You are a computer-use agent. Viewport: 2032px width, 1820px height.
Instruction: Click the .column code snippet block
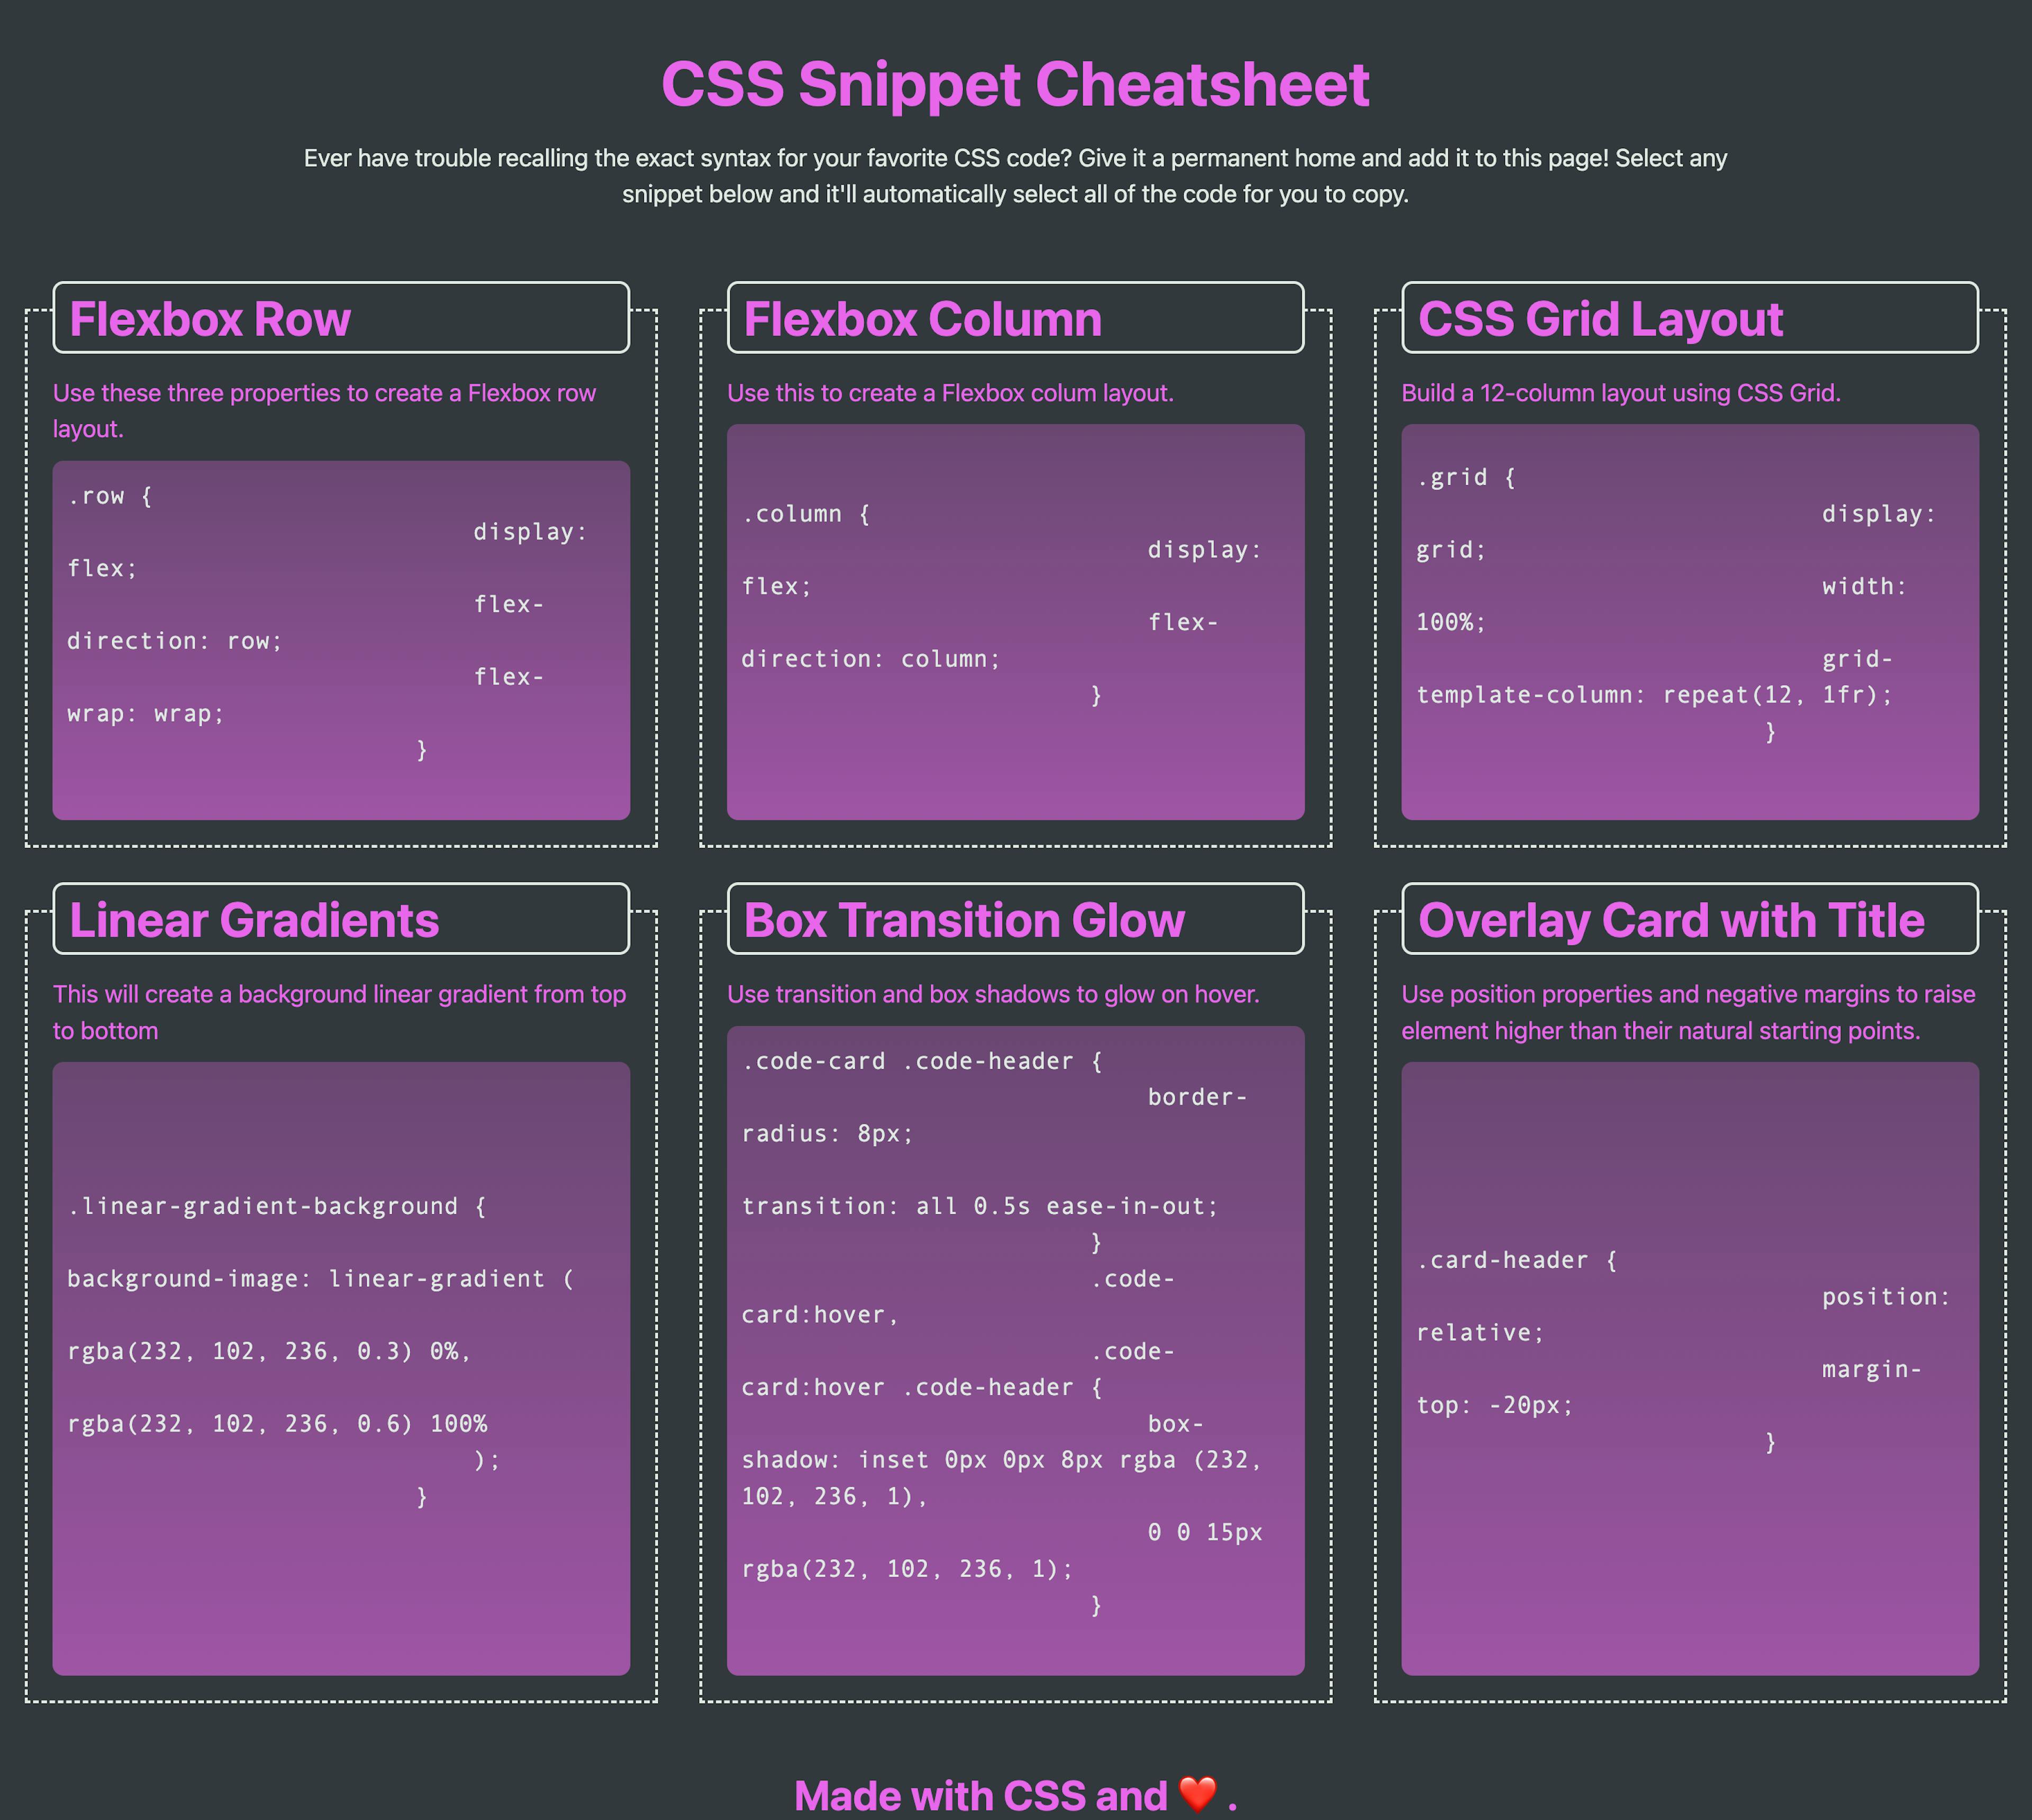(1015, 622)
